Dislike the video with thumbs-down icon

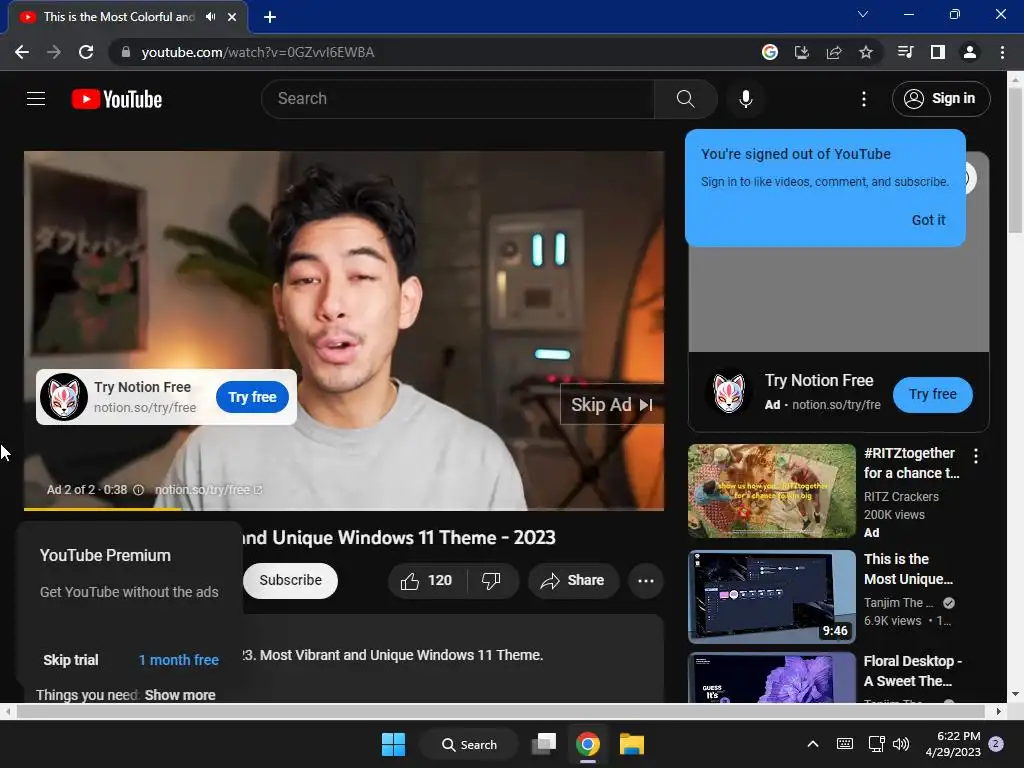pos(491,581)
